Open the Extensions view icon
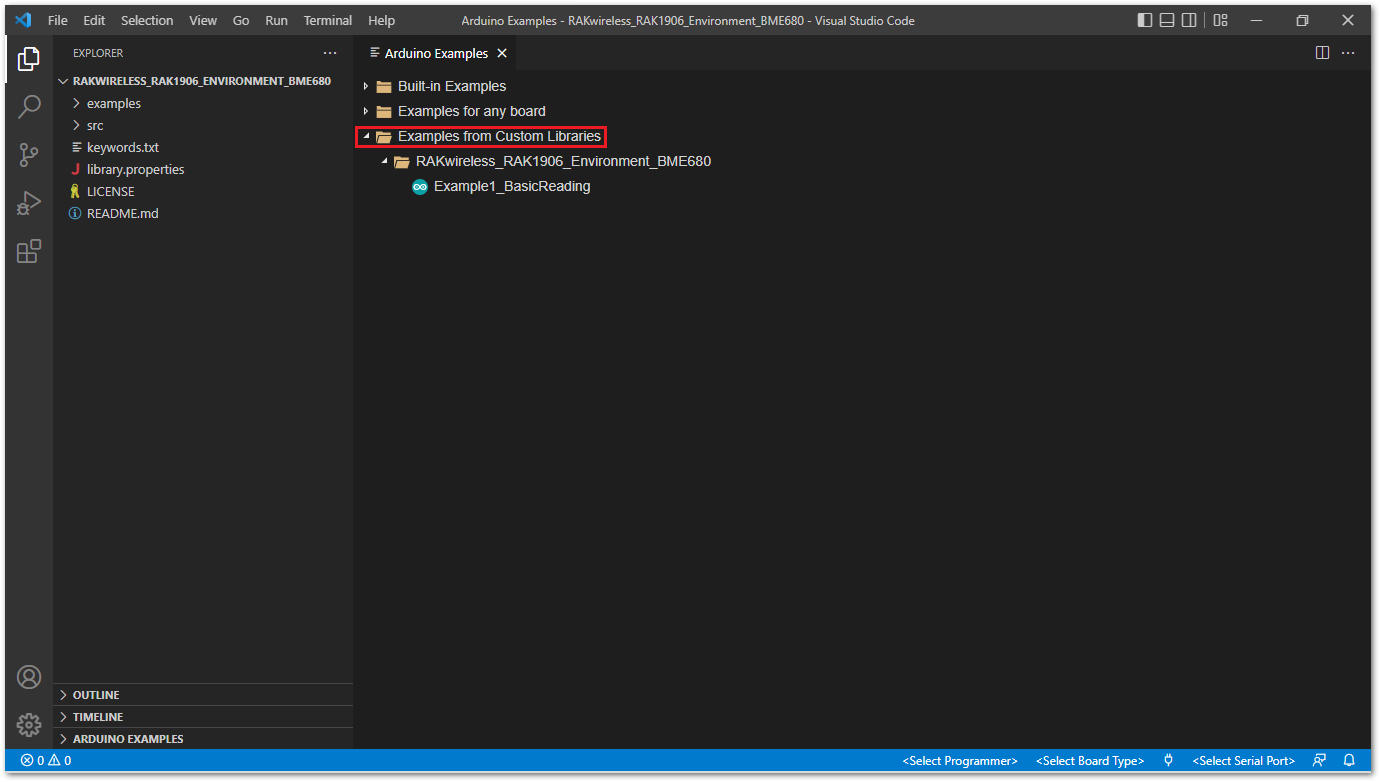Viewport: 1380px width, 782px height. click(28, 251)
